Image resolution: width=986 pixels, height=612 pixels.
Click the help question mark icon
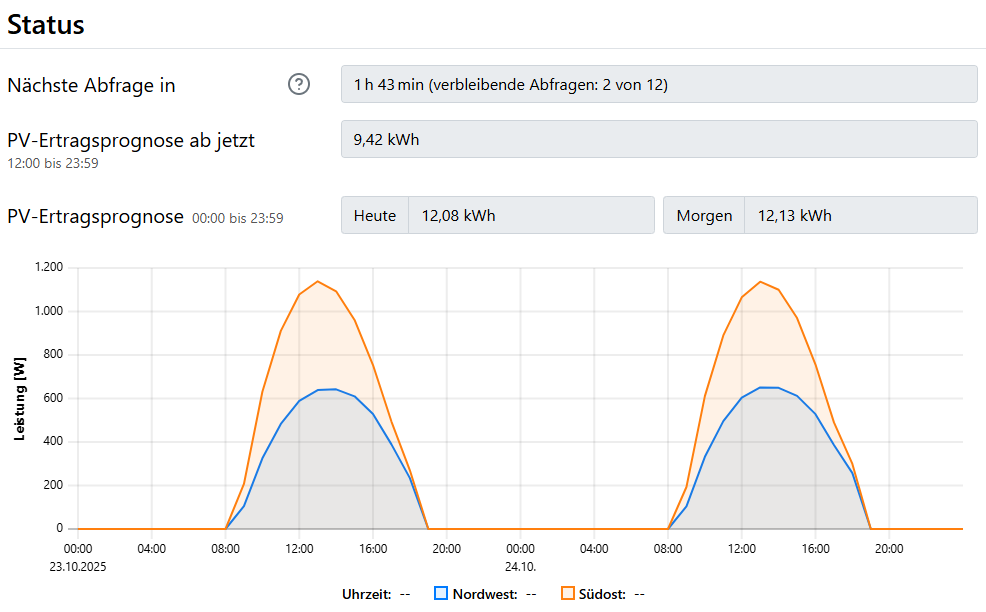click(x=298, y=85)
